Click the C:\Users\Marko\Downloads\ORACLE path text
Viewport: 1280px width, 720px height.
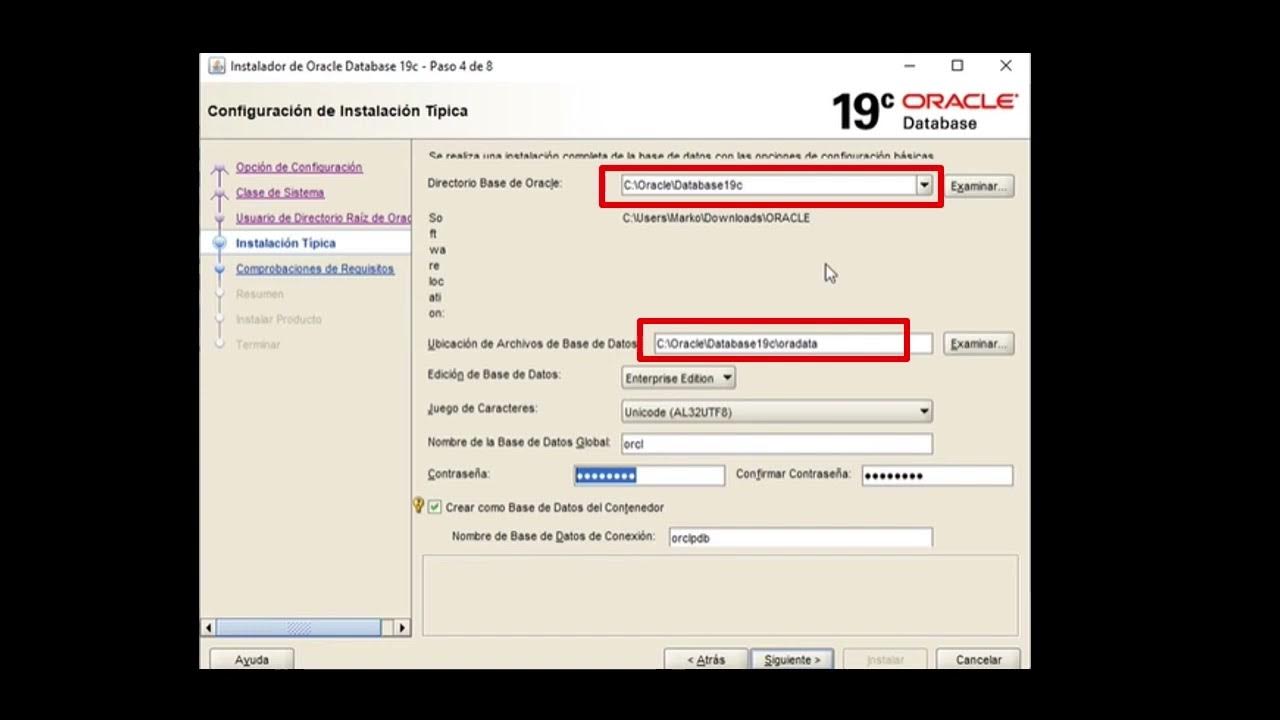click(x=716, y=217)
